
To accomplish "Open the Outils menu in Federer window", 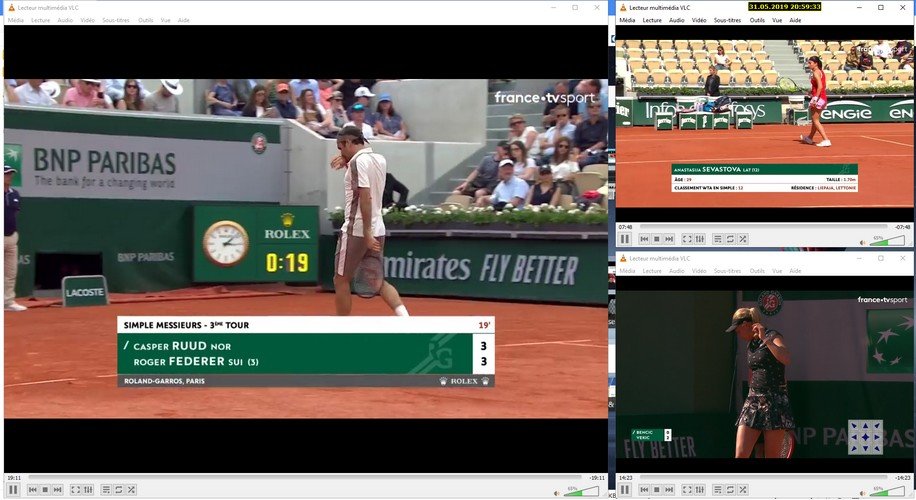I will 145,20.
